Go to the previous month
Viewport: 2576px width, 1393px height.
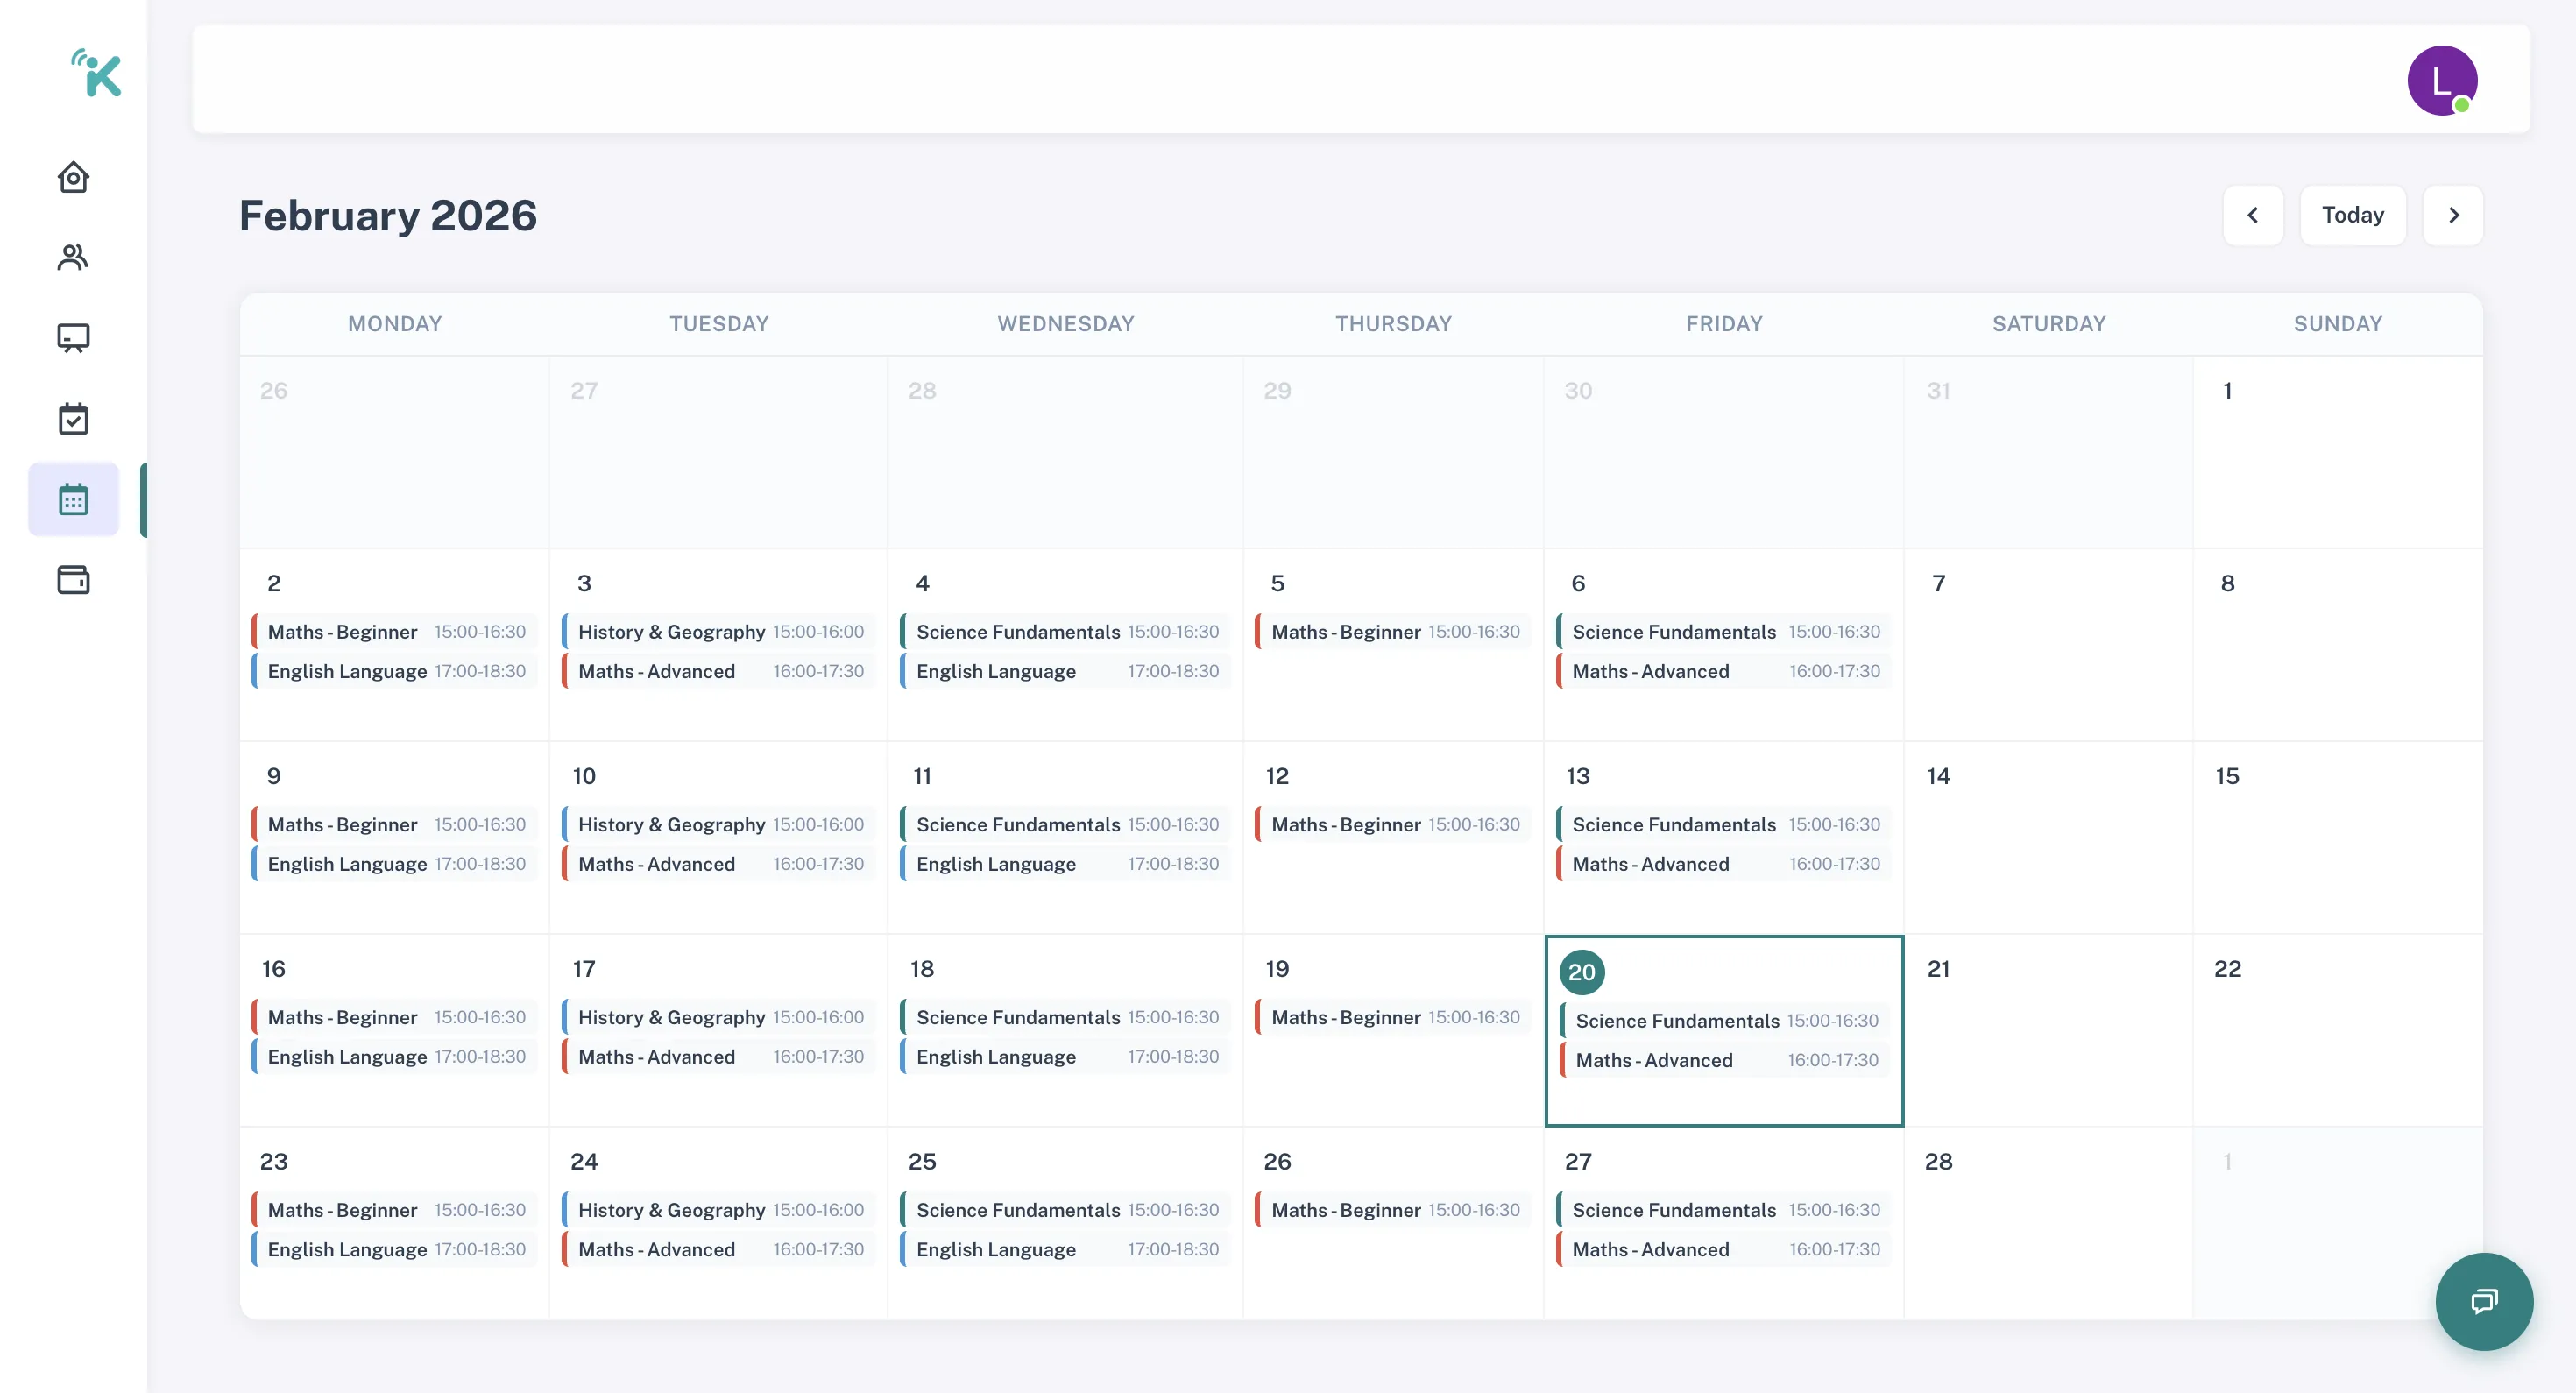pyautogui.click(x=2253, y=215)
